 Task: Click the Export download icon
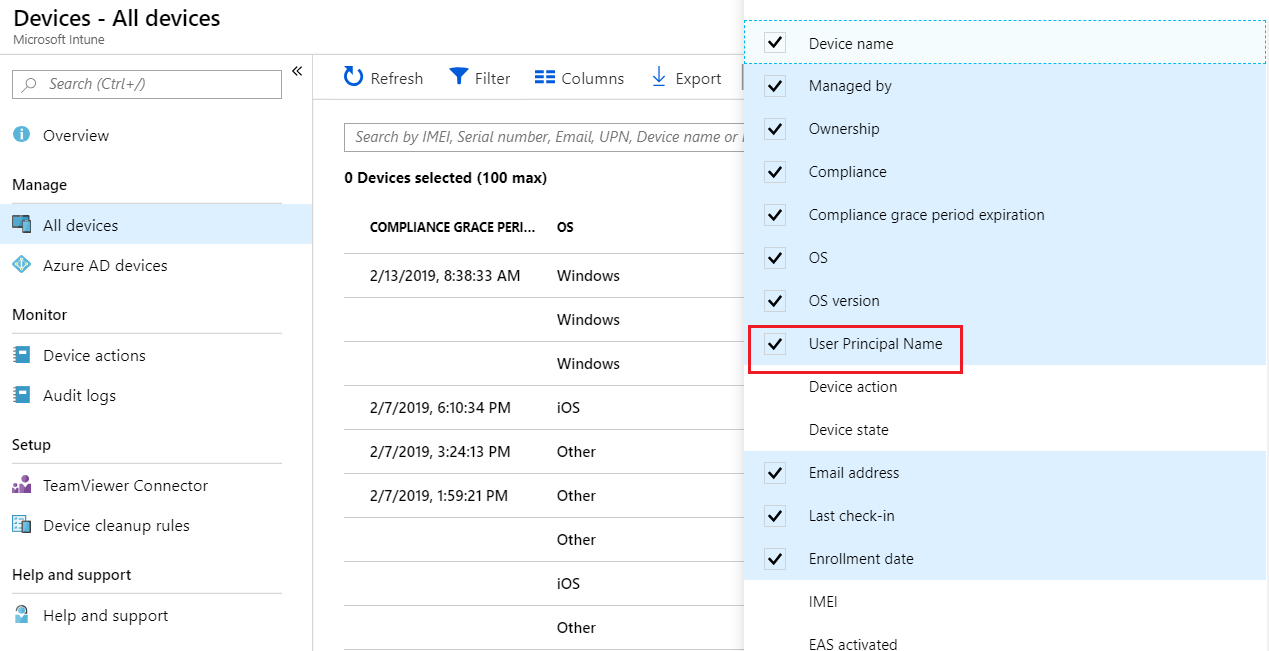click(659, 77)
